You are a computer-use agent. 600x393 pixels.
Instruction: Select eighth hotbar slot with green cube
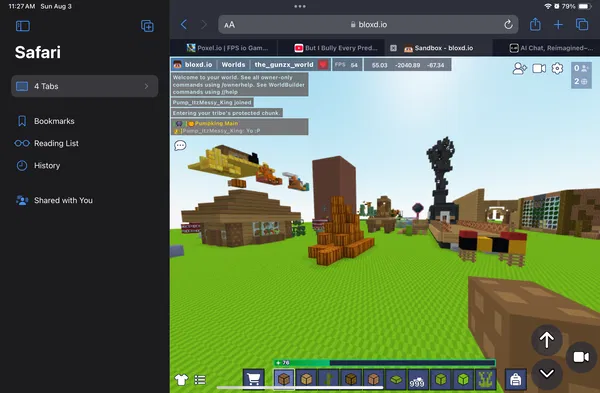coord(440,379)
